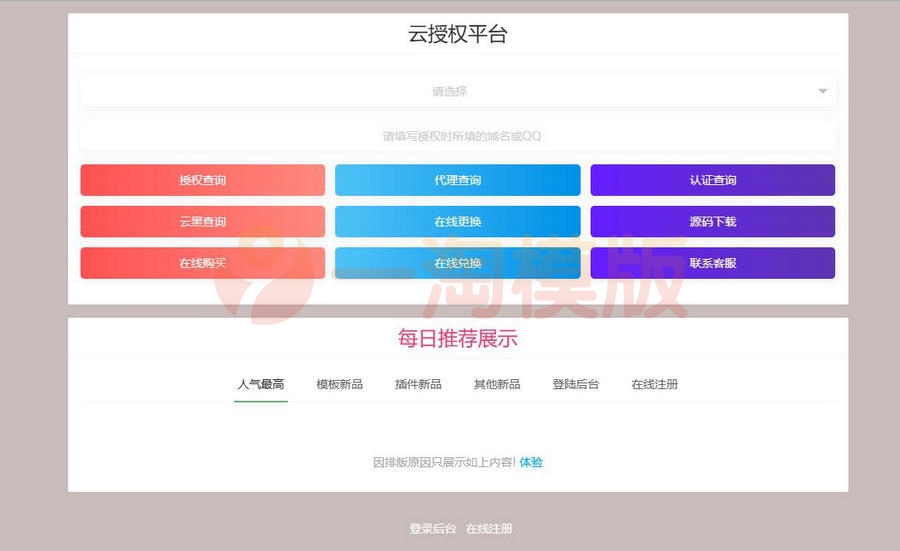The image size is (900, 551).
Task: Click the red 授权查询 button
Action: (203, 180)
